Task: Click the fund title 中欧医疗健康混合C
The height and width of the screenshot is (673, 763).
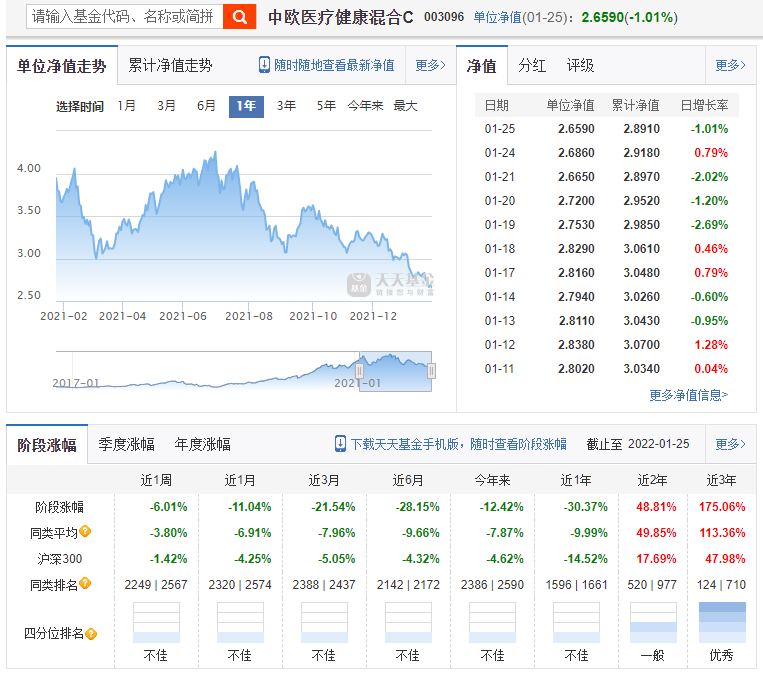Action: pos(341,18)
